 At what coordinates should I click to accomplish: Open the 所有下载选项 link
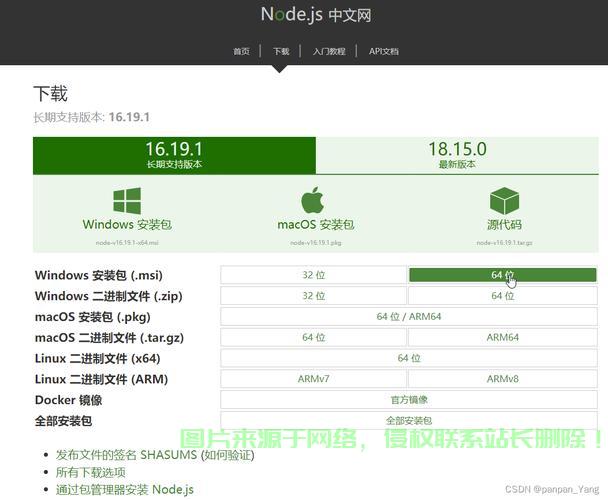pyautogui.click(x=90, y=472)
